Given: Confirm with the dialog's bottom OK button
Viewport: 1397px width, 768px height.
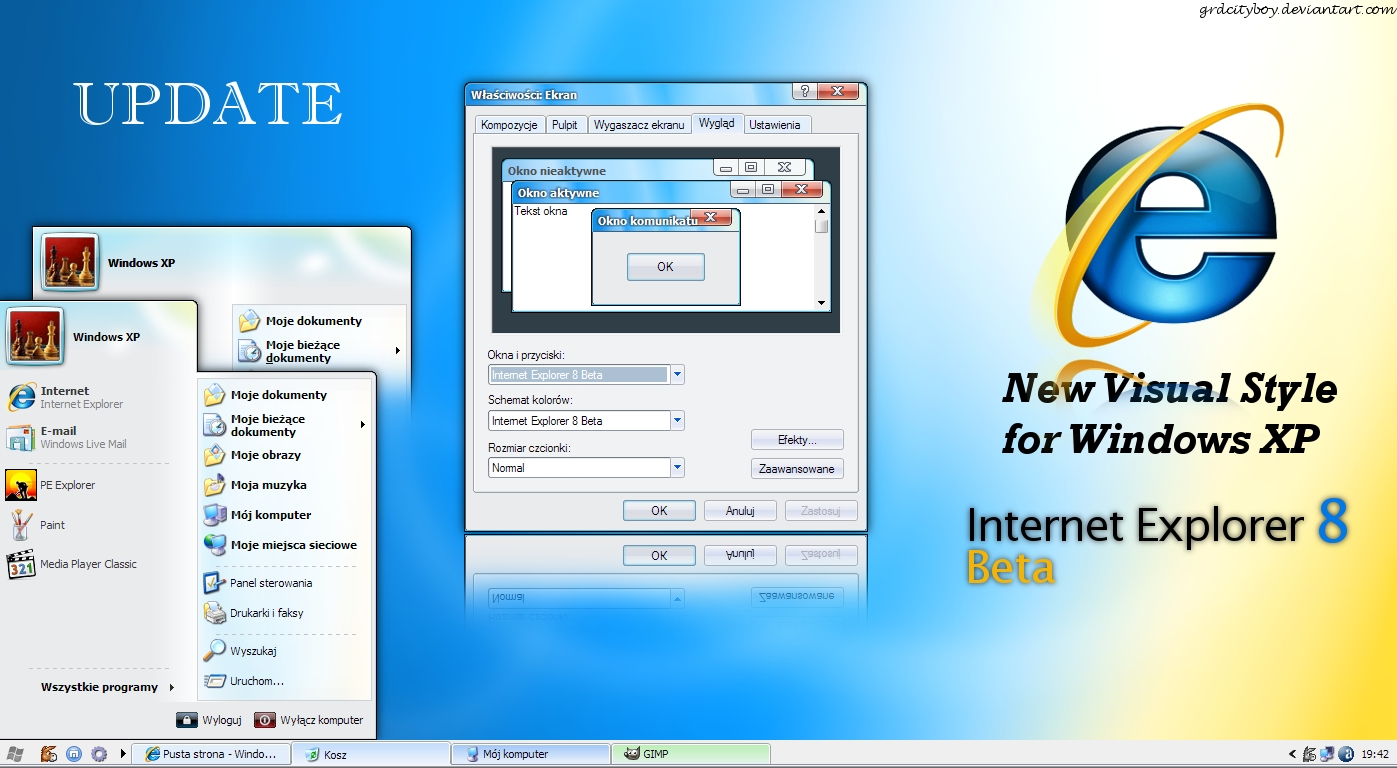Looking at the screenshot, I should [x=659, y=511].
